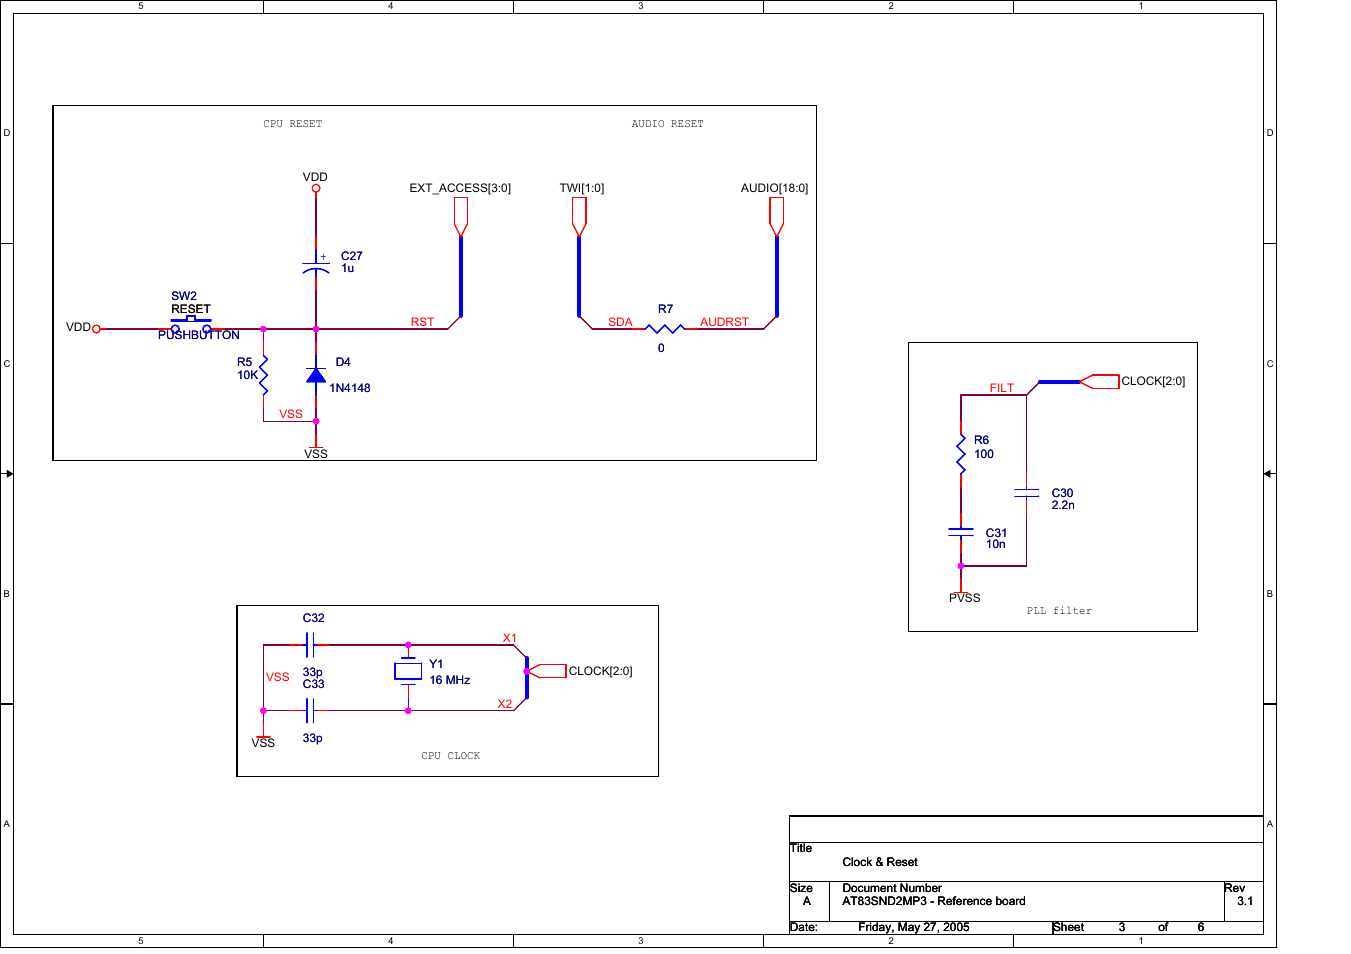Click the AUDIO RESET block title
1351x954 pixels.
[x=667, y=124]
